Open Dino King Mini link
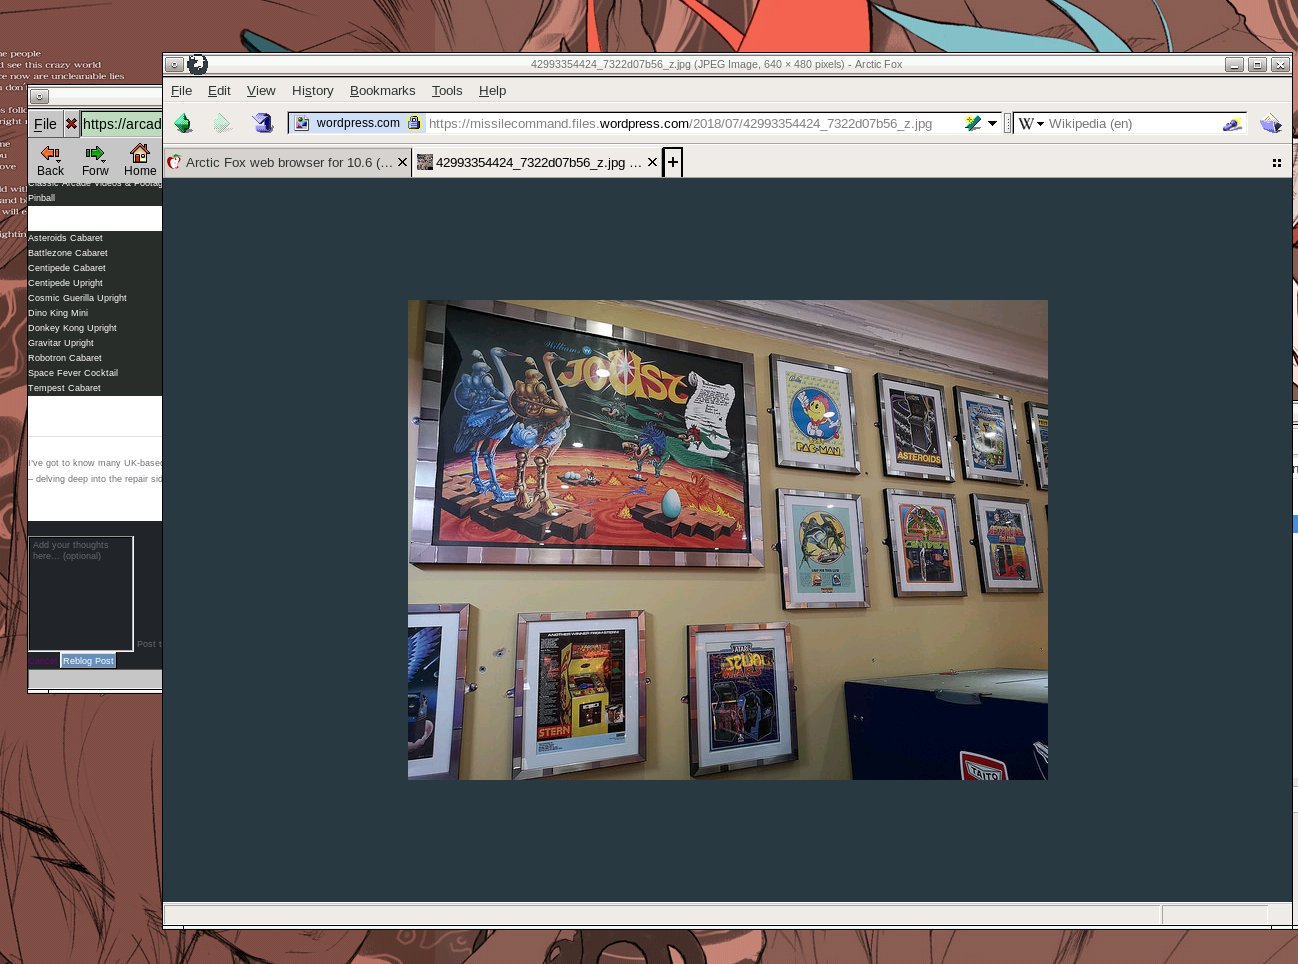This screenshot has height=964, width=1298. pos(58,313)
